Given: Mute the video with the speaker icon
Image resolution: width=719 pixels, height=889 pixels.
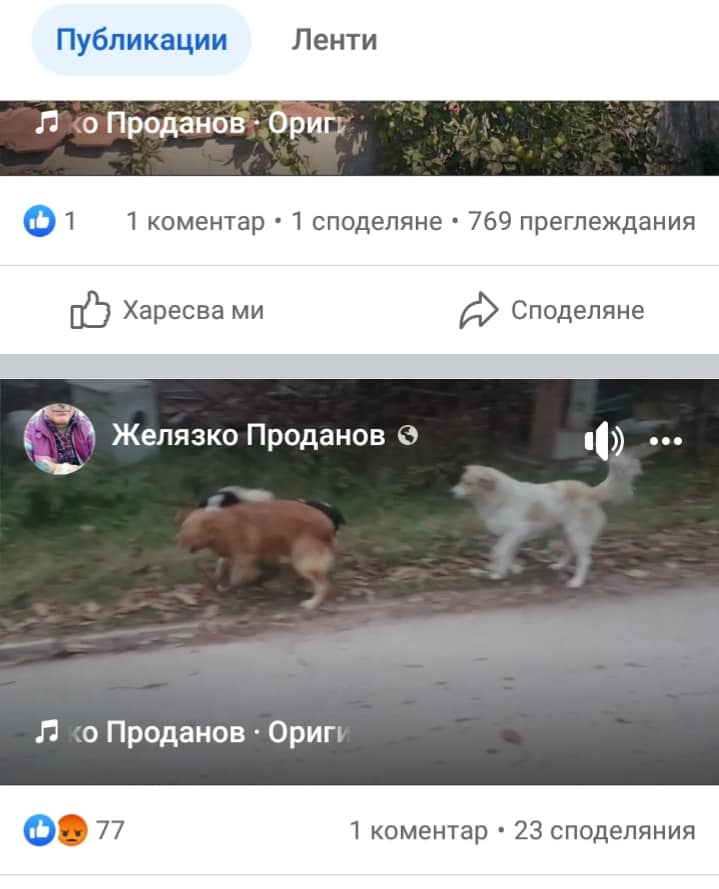Looking at the screenshot, I should click(x=604, y=440).
